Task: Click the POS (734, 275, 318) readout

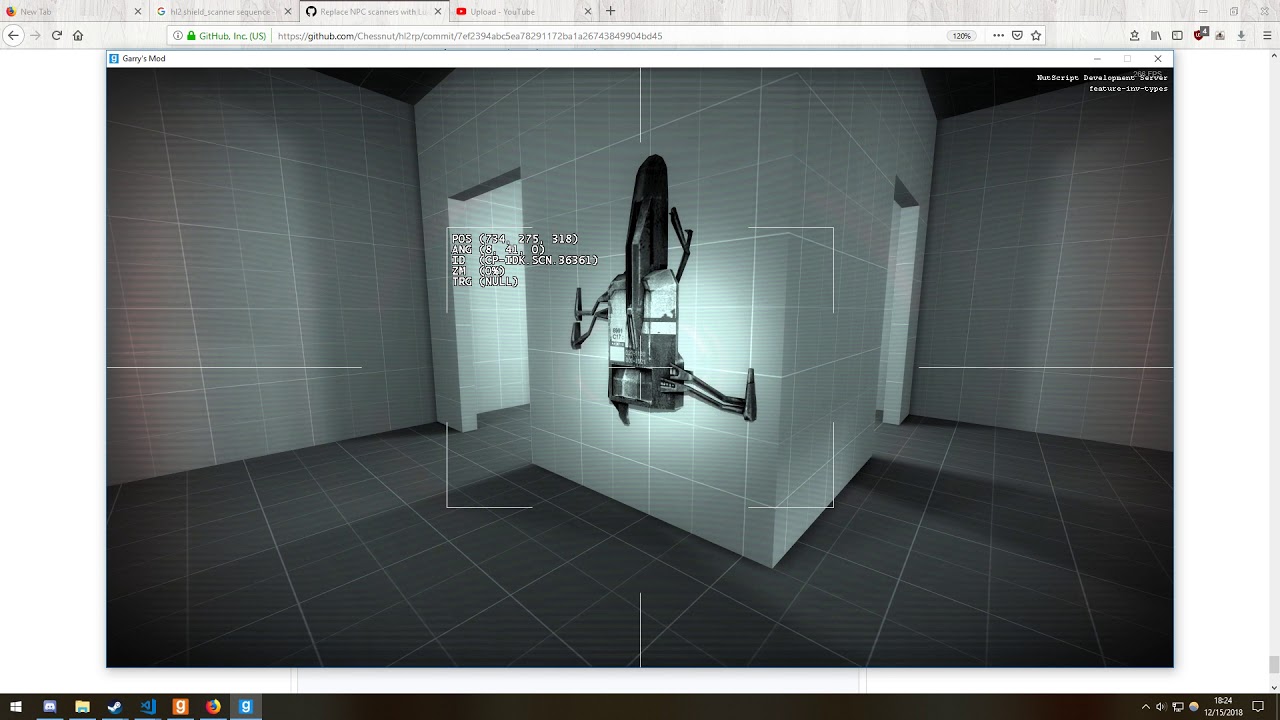Action: [x=515, y=239]
